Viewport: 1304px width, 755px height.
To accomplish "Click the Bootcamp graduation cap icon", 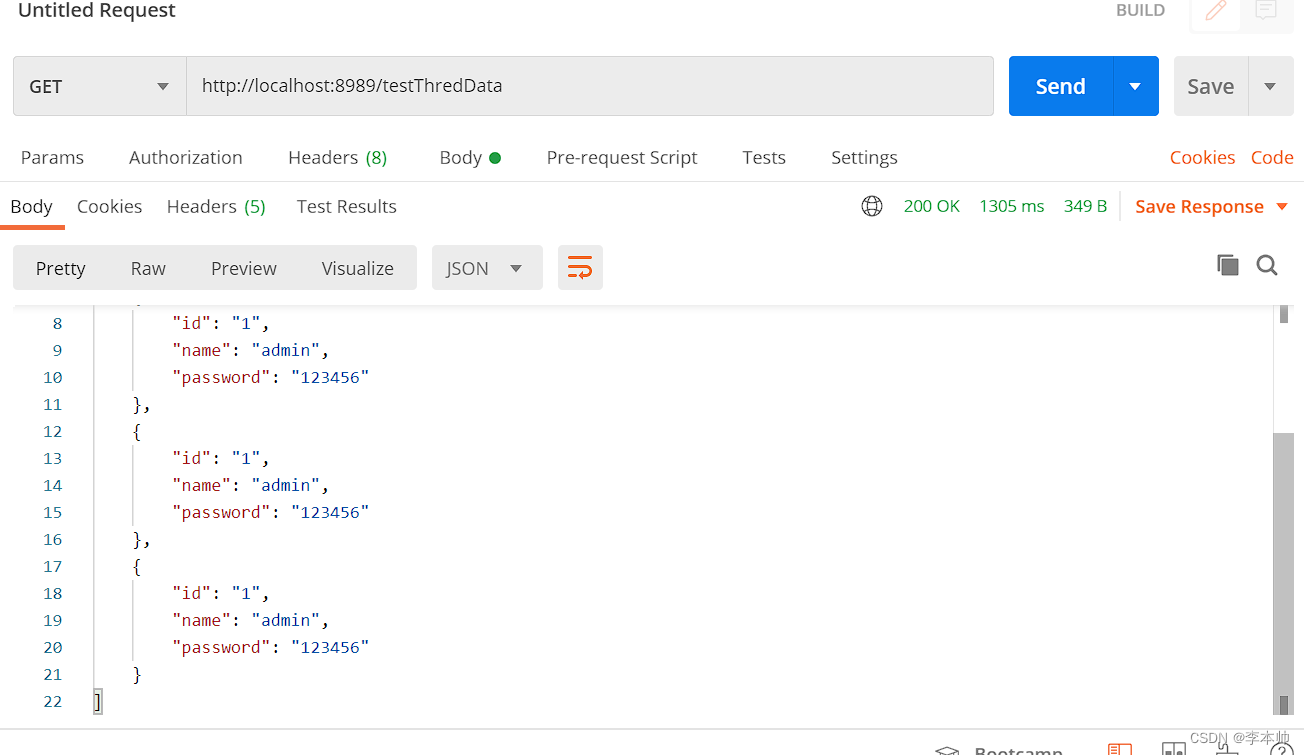I will coord(947,750).
